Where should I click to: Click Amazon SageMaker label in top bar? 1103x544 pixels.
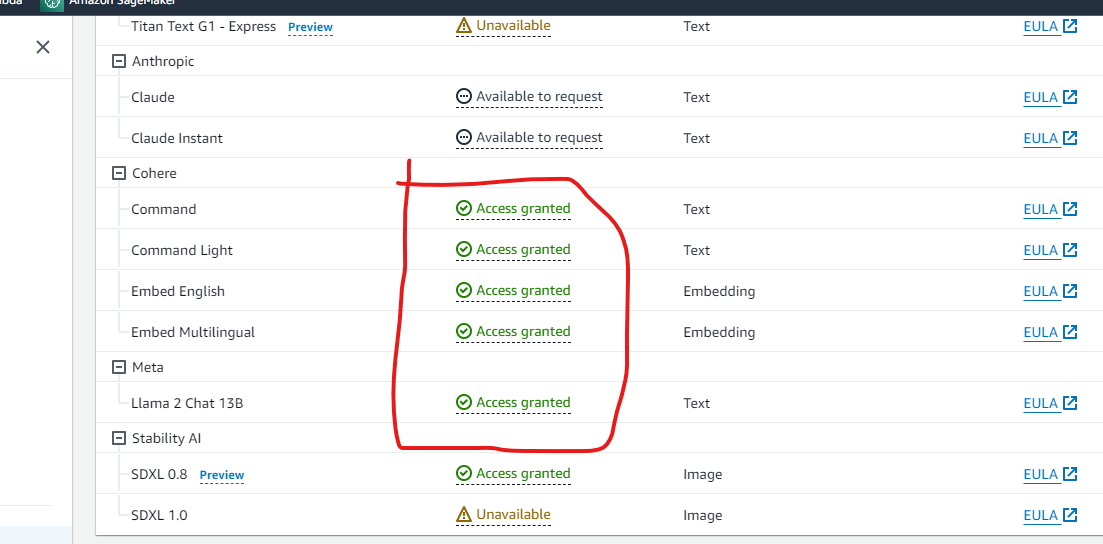pyautogui.click(x=122, y=3)
